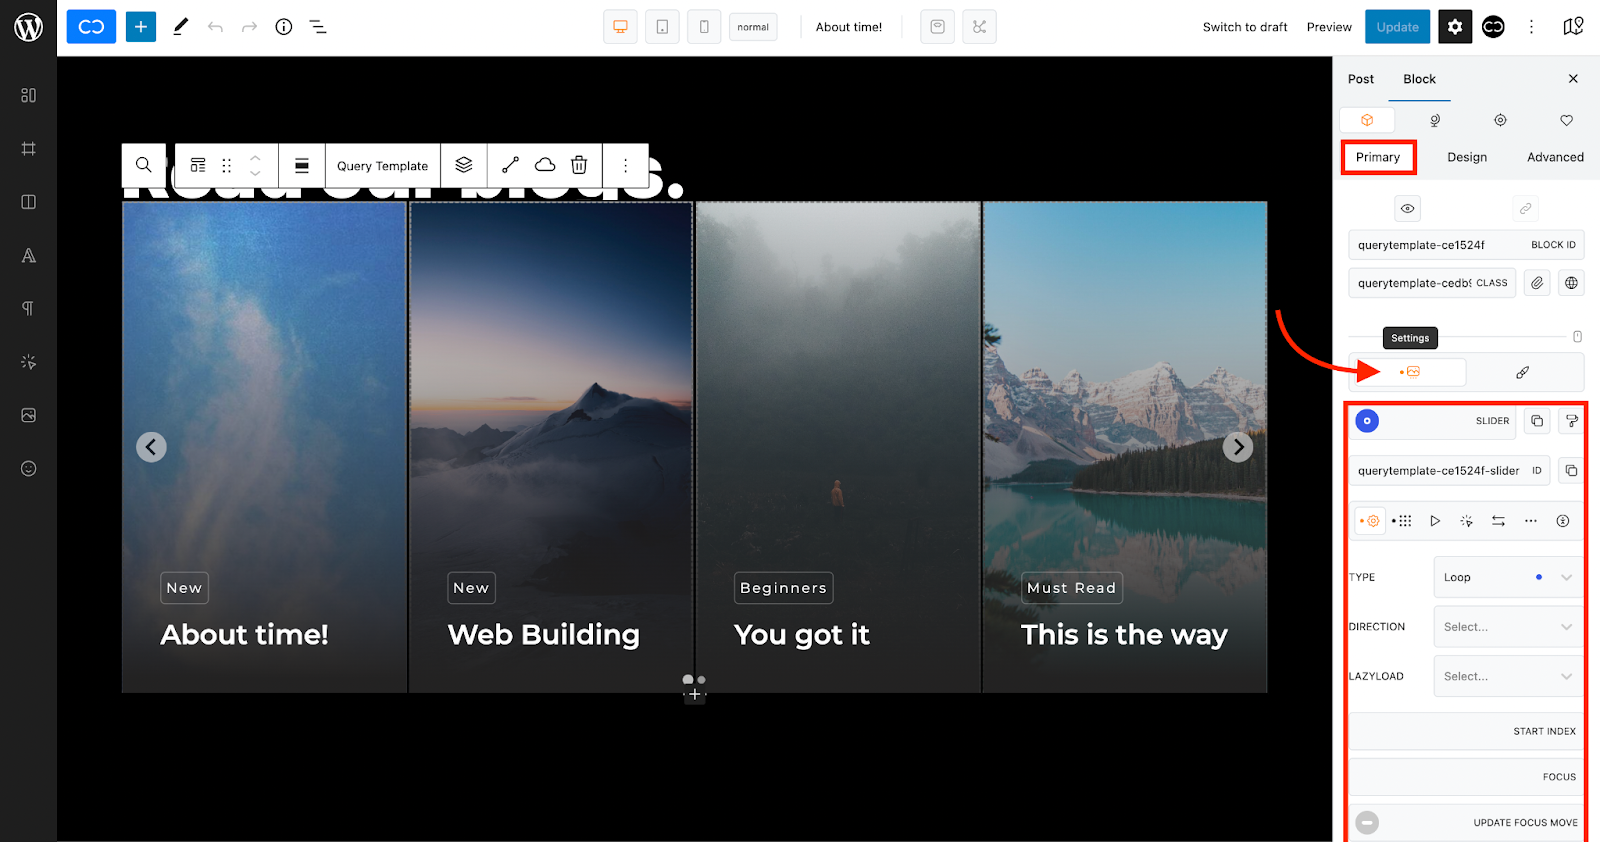This screenshot has height=842, width=1600.
Task: Open the block inserter plus button
Action: [141, 27]
